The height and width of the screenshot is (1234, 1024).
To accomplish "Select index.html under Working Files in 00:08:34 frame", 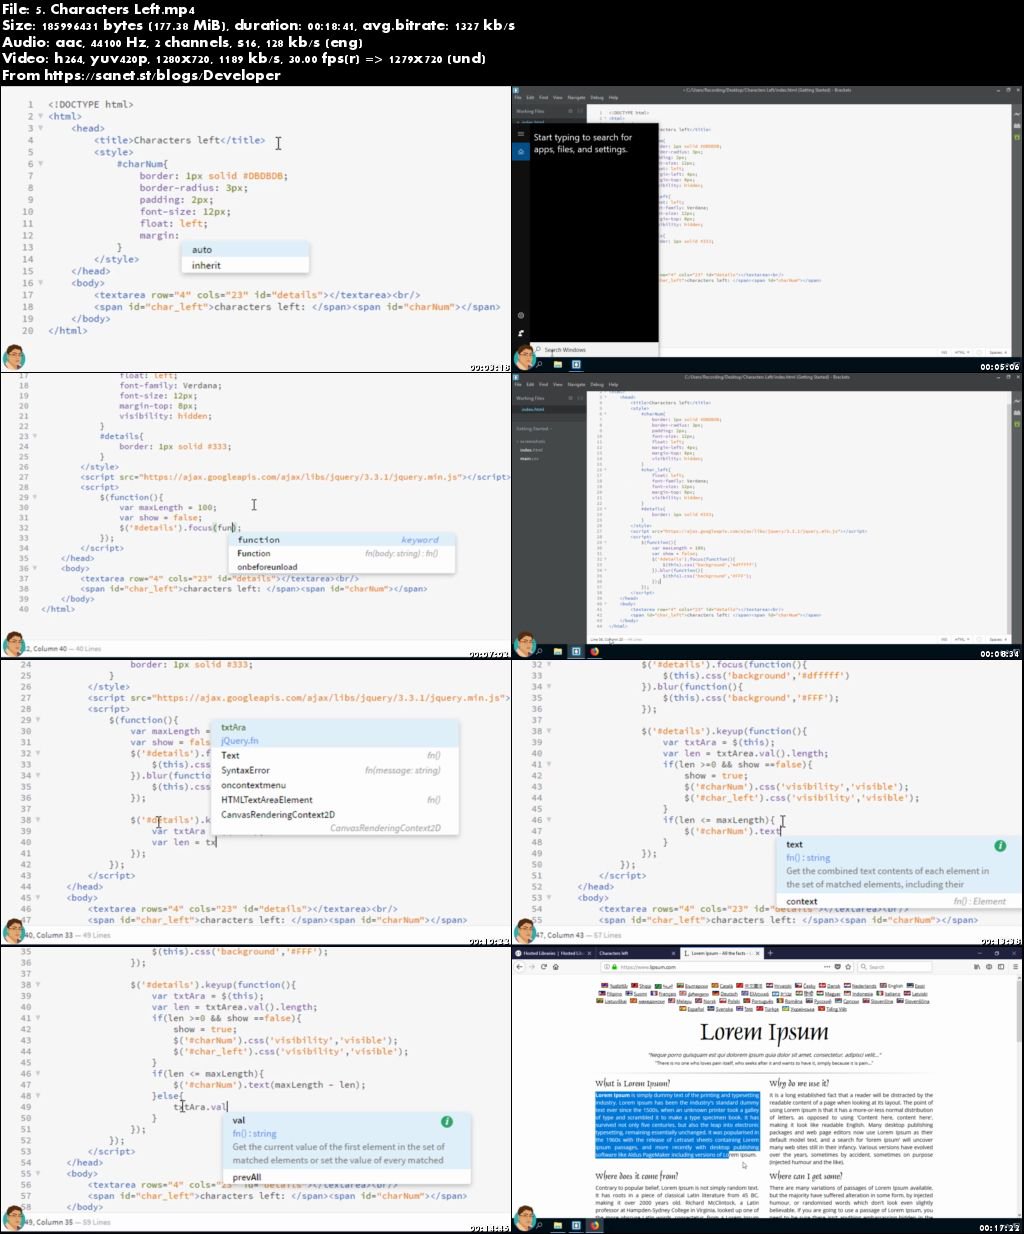I will pyautogui.click(x=532, y=410).
